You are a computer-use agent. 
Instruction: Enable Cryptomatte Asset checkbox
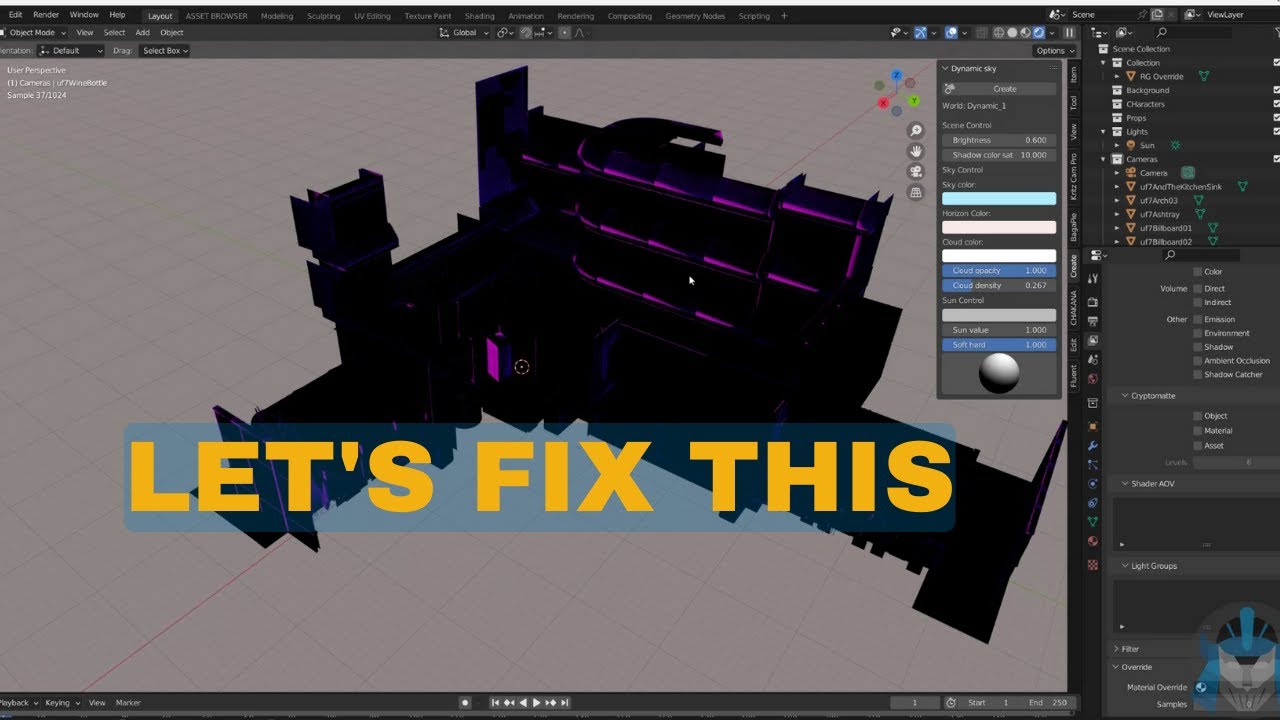pyautogui.click(x=1198, y=445)
